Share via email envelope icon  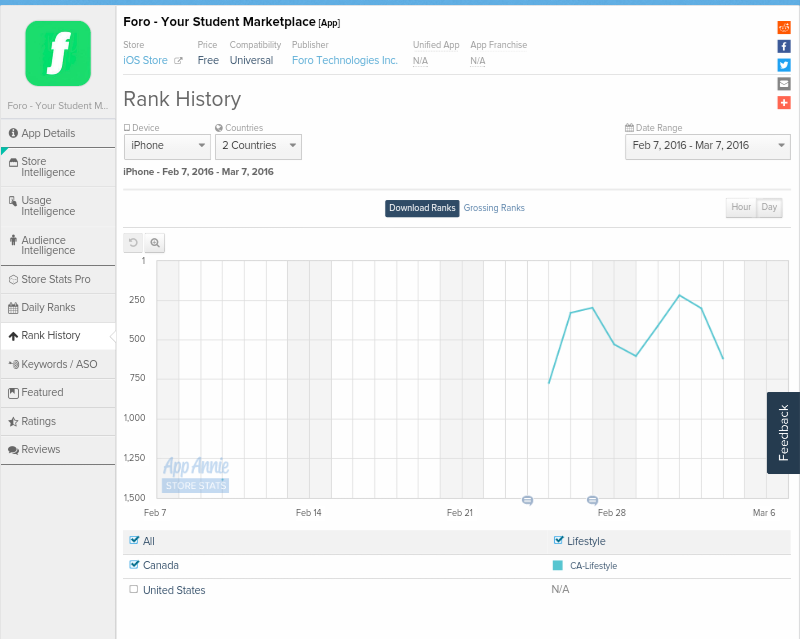[784, 84]
